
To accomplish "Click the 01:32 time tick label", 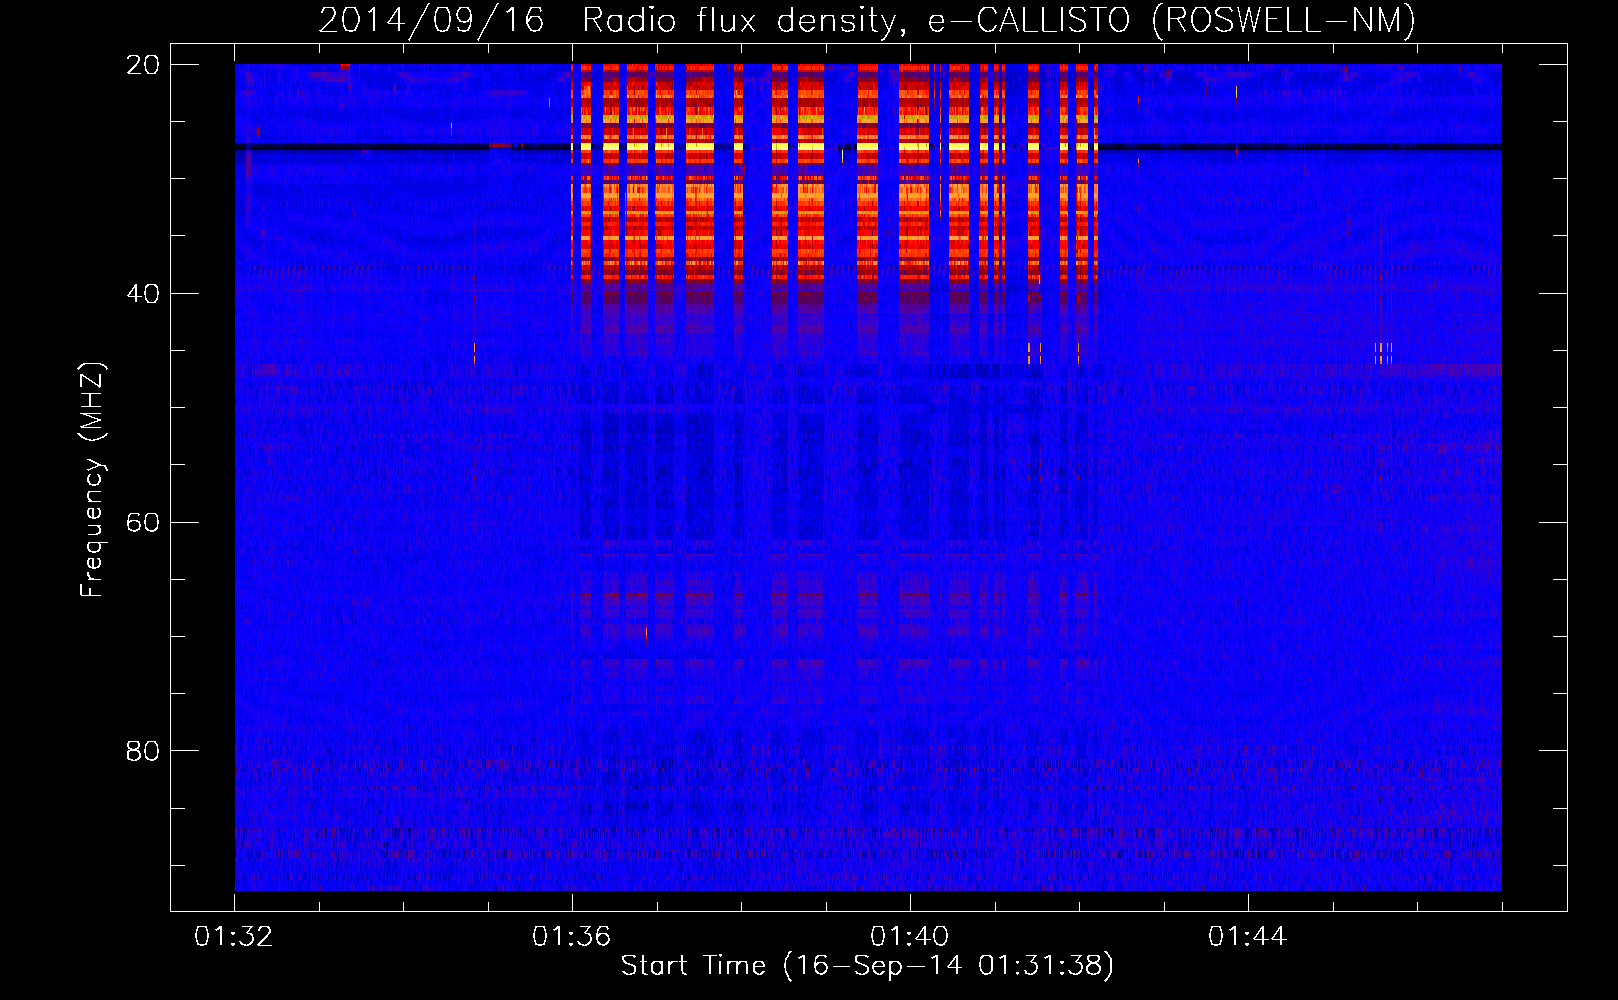I will pyautogui.click(x=234, y=936).
